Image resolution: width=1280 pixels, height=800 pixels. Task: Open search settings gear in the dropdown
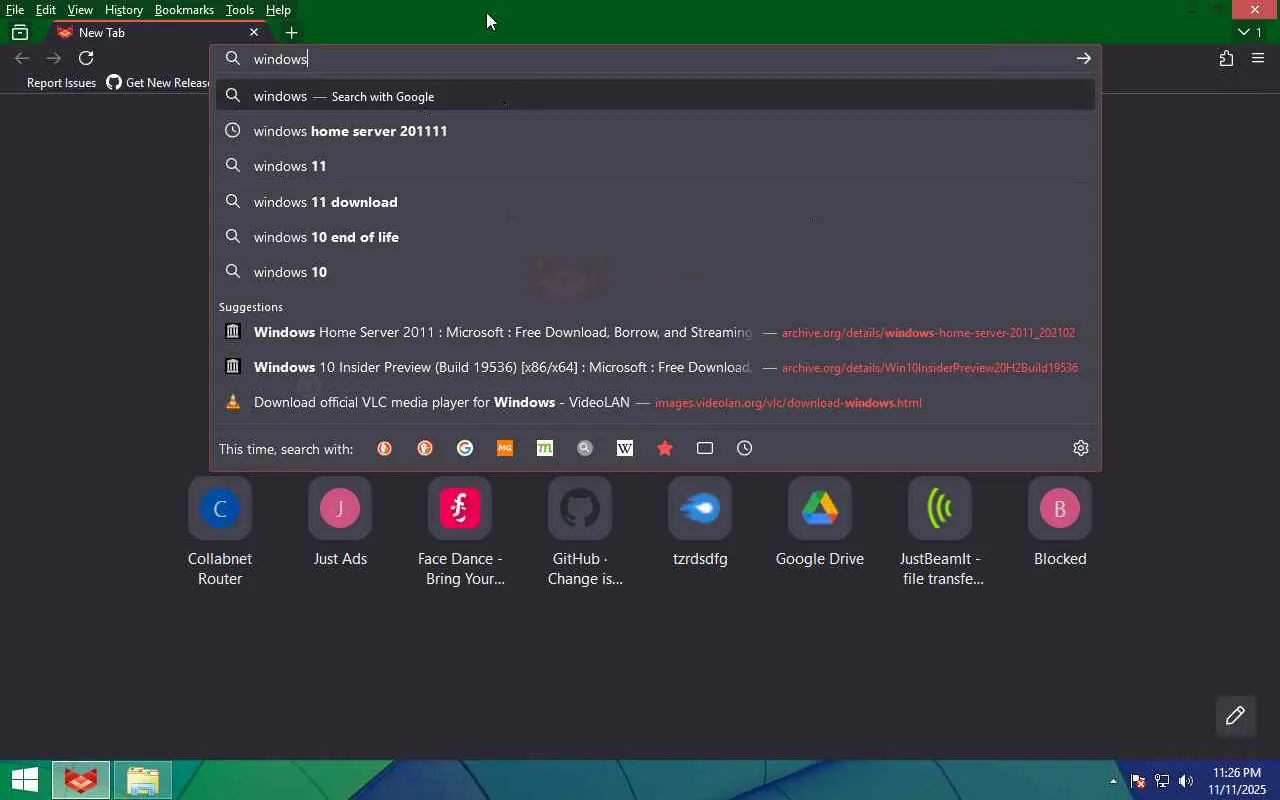pos(1081,448)
